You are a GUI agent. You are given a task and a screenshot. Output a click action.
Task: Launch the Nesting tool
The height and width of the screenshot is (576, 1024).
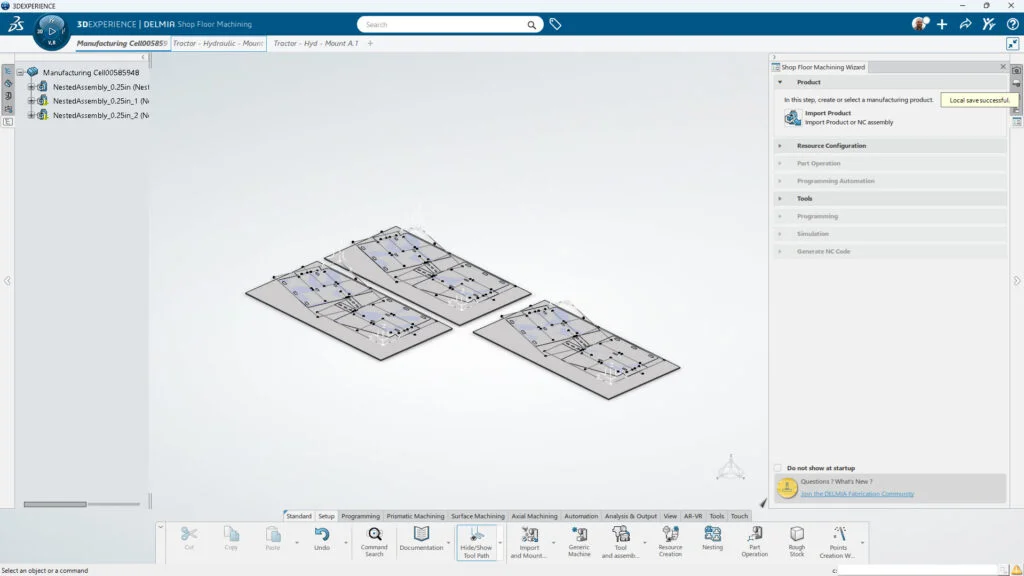[712, 539]
